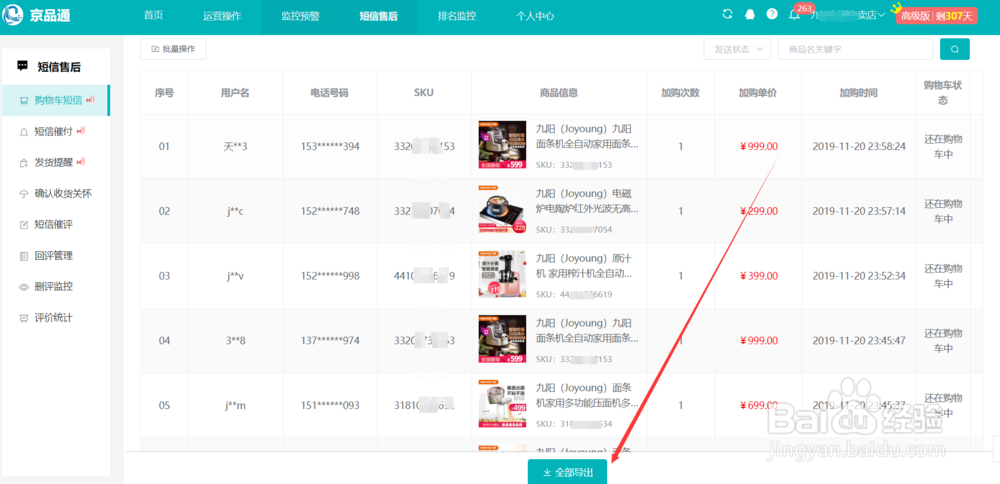Click product thumbnail in row 04
Image resolution: width=1000 pixels, height=484 pixels.
[503, 339]
